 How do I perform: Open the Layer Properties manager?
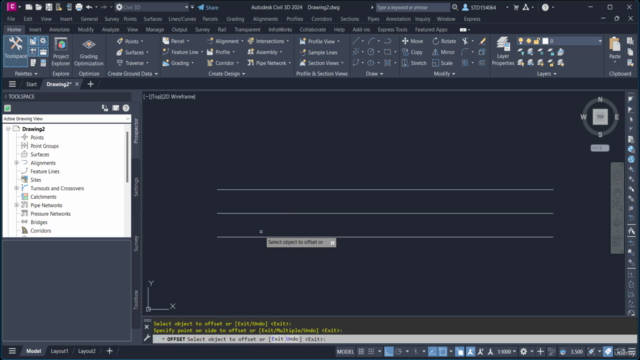[x=503, y=51]
